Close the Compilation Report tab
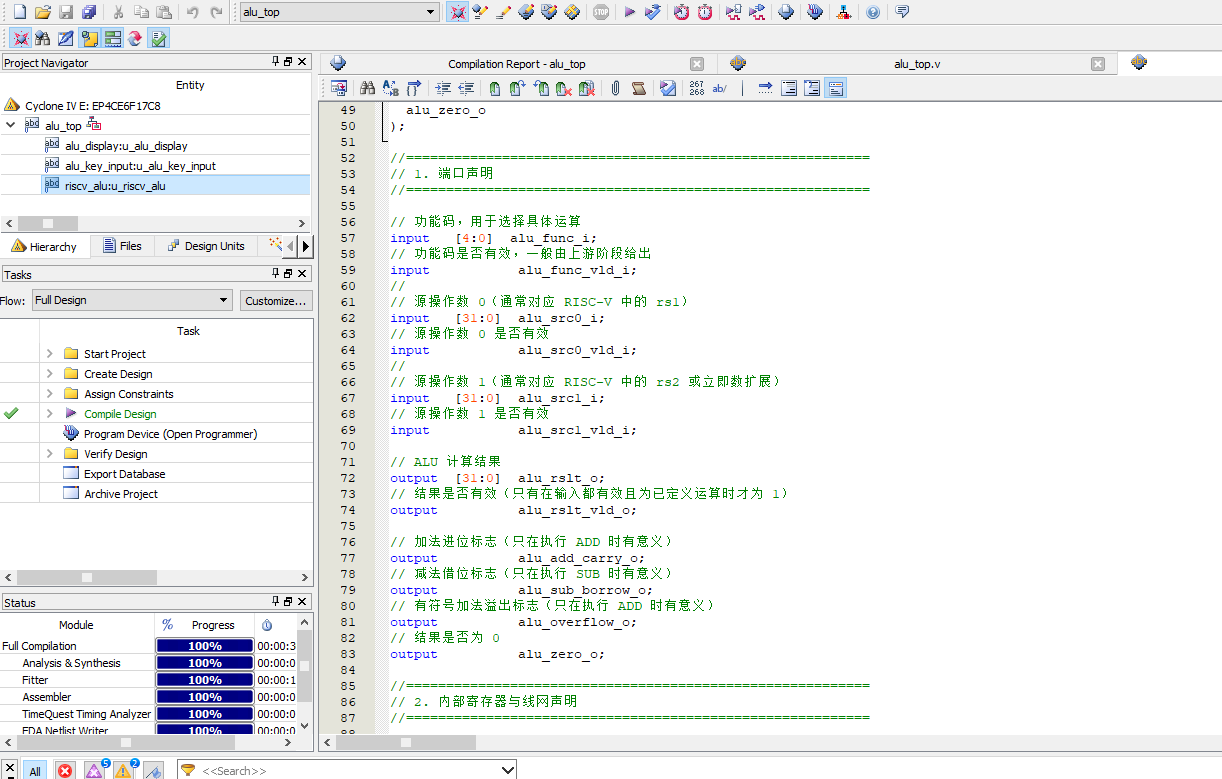 [x=697, y=64]
